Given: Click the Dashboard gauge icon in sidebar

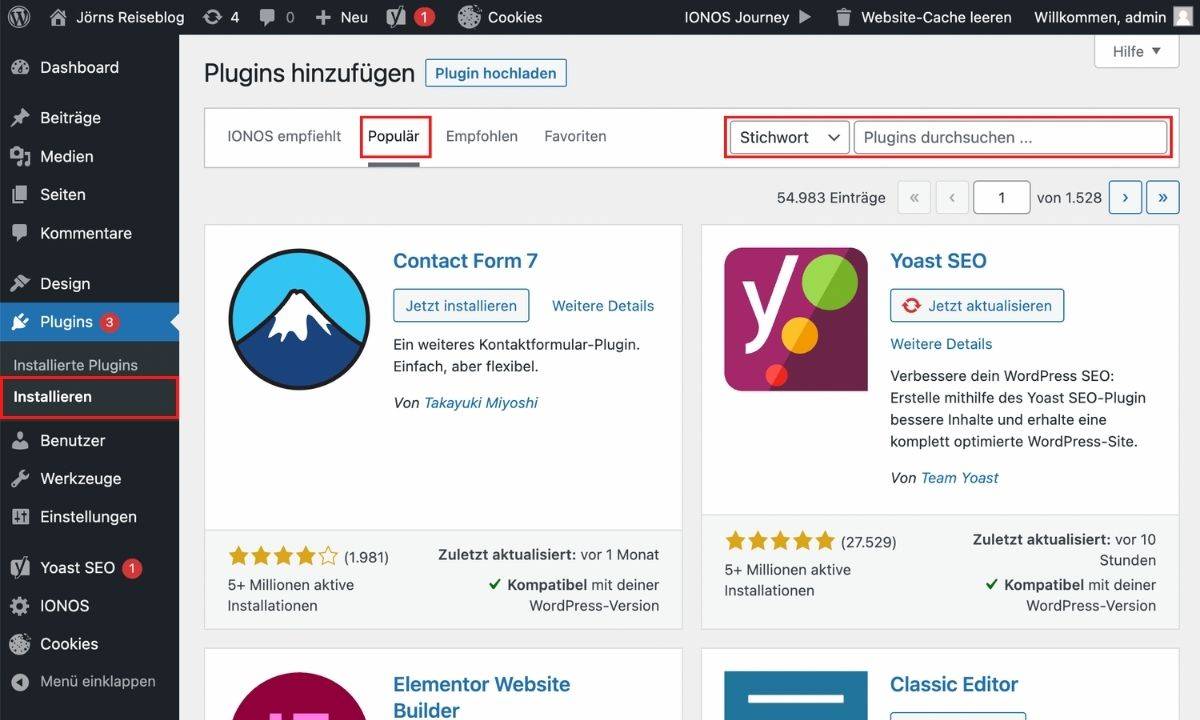Looking at the screenshot, I should point(20,68).
